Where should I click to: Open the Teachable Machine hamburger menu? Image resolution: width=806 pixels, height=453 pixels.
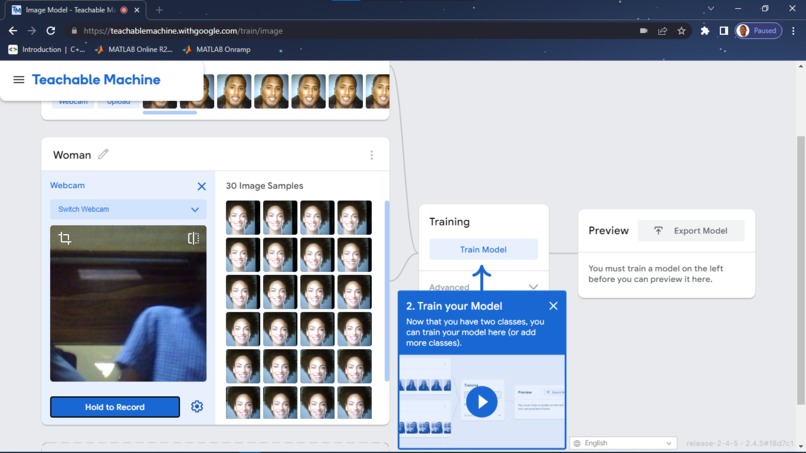19,80
